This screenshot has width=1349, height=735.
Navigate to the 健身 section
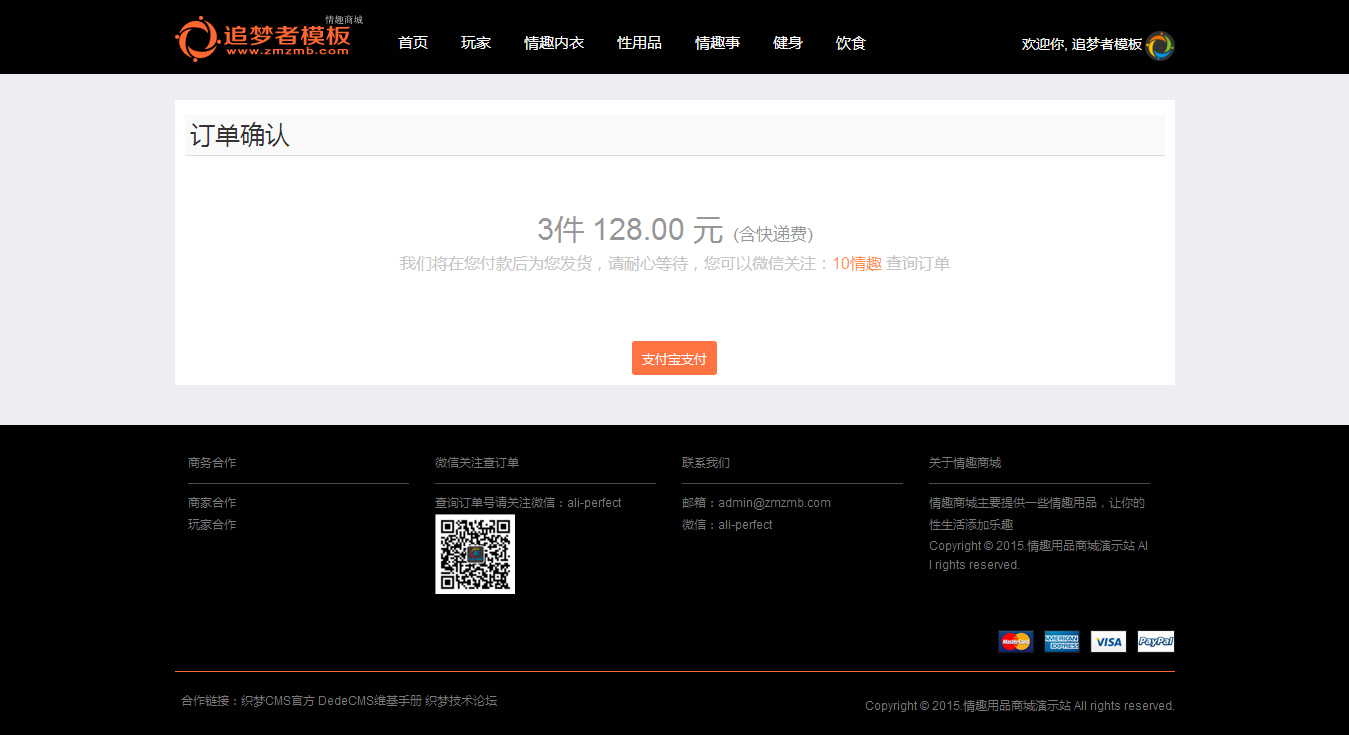(788, 43)
